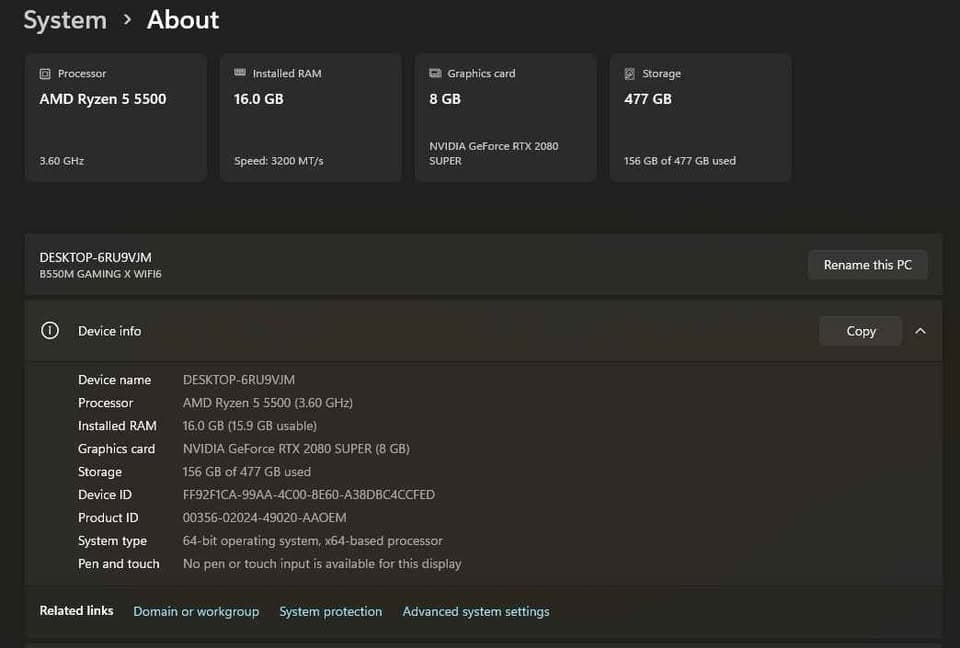The width and height of the screenshot is (960, 648).
Task: Click the DESKTOP-6RU9VJM PC name header
Action: pyautogui.click(x=96, y=257)
